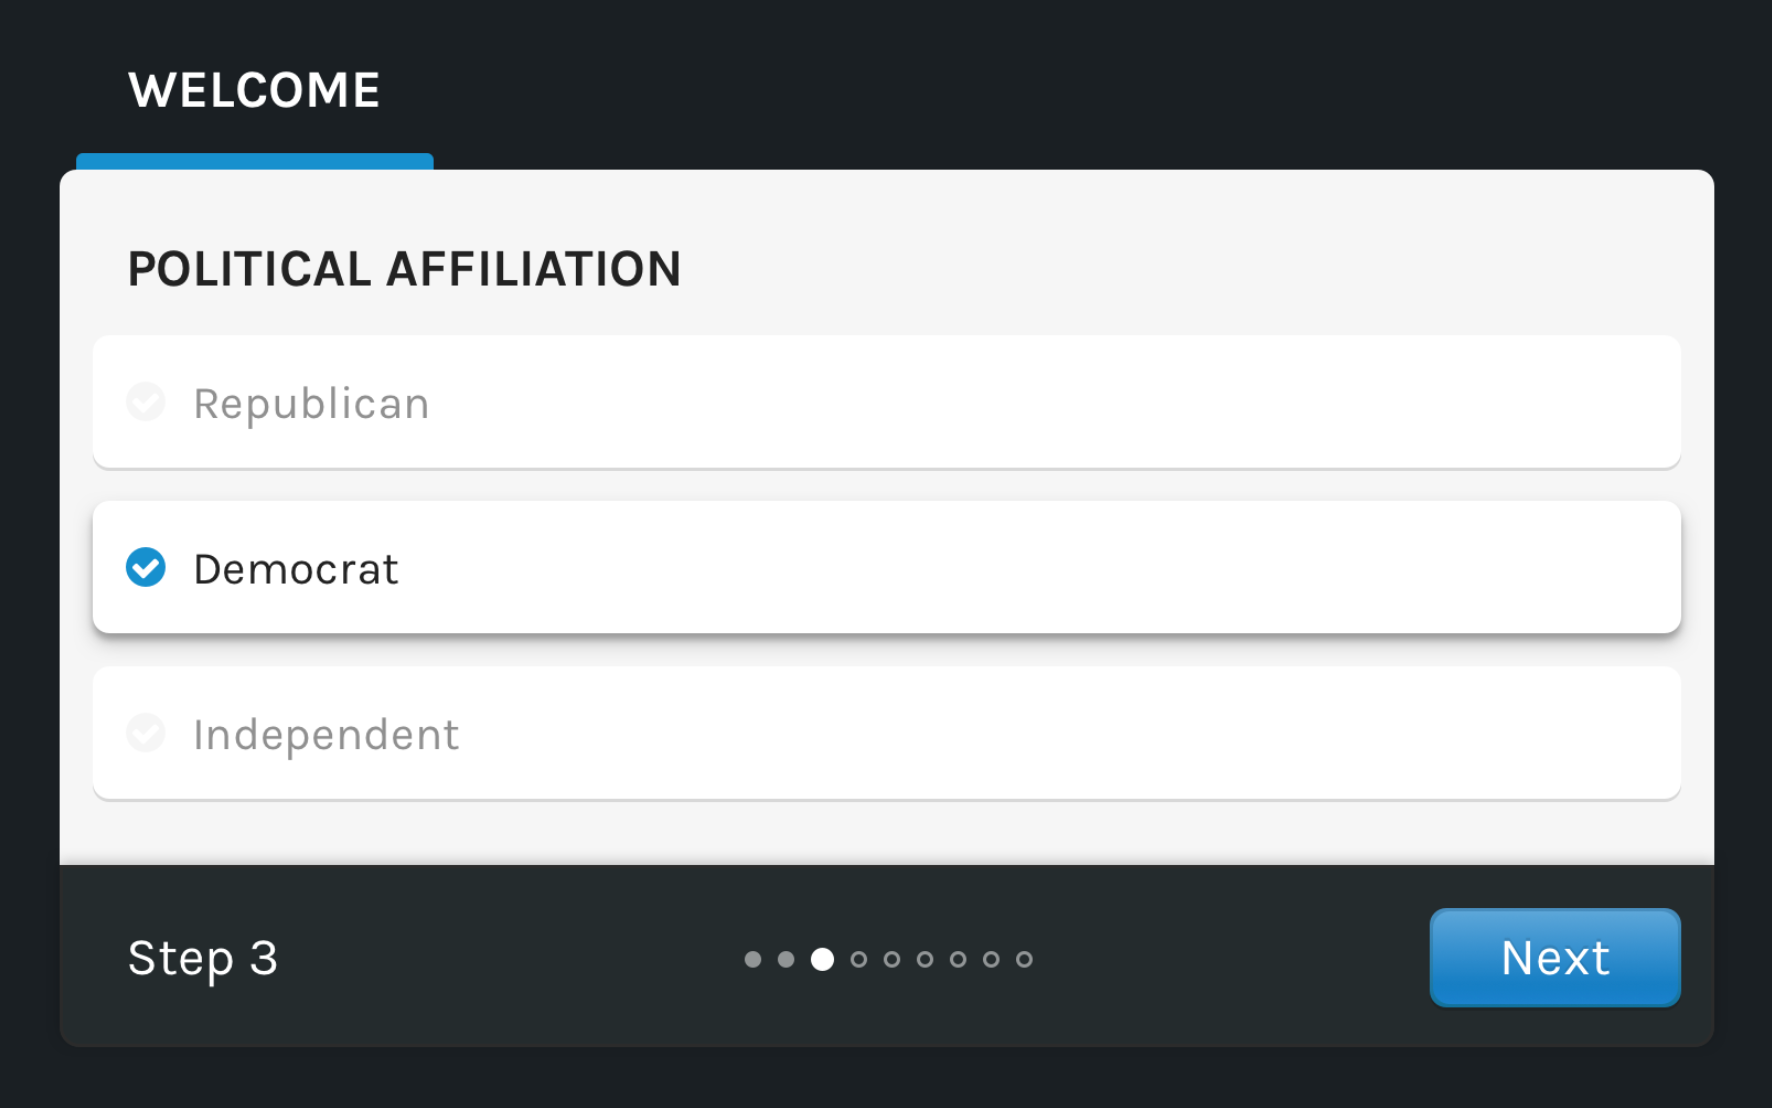The width and height of the screenshot is (1772, 1108).
Task: Choose the Democrat option row
Action: 886,567
